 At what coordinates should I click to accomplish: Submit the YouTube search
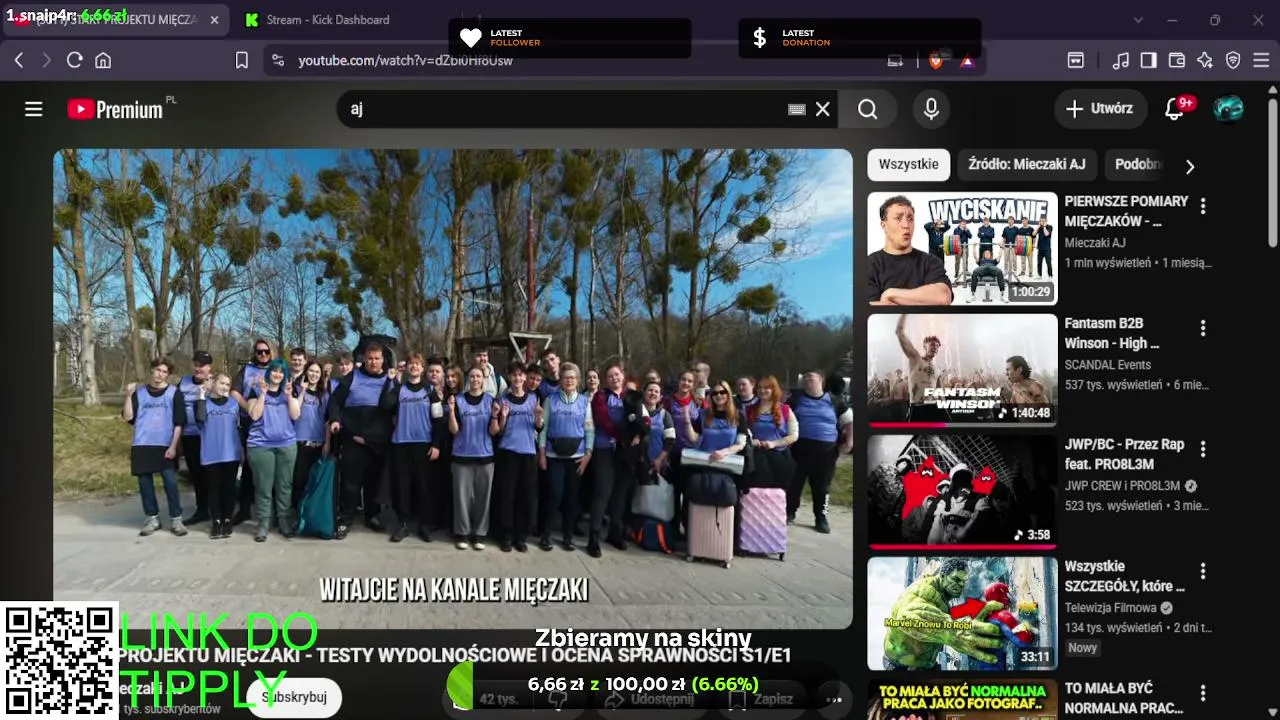(867, 109)
